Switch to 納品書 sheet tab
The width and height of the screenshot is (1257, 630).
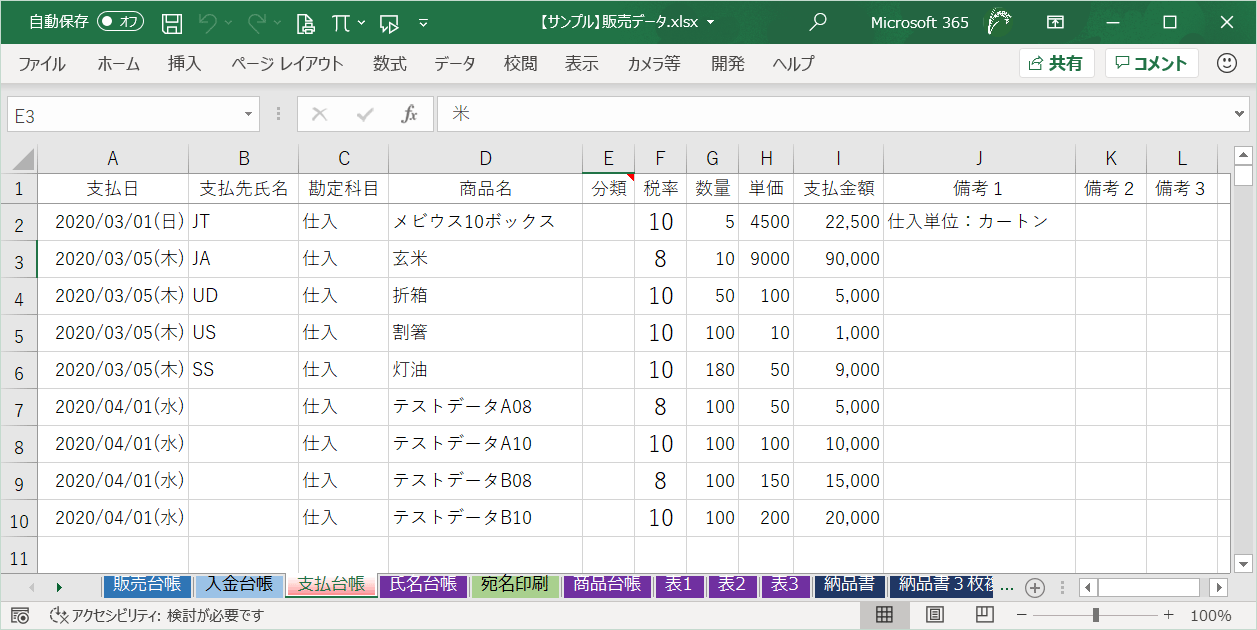(850, 585)
